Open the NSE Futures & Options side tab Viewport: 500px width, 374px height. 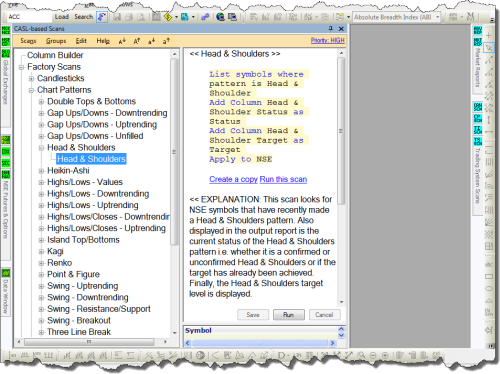tap(6, 210)
